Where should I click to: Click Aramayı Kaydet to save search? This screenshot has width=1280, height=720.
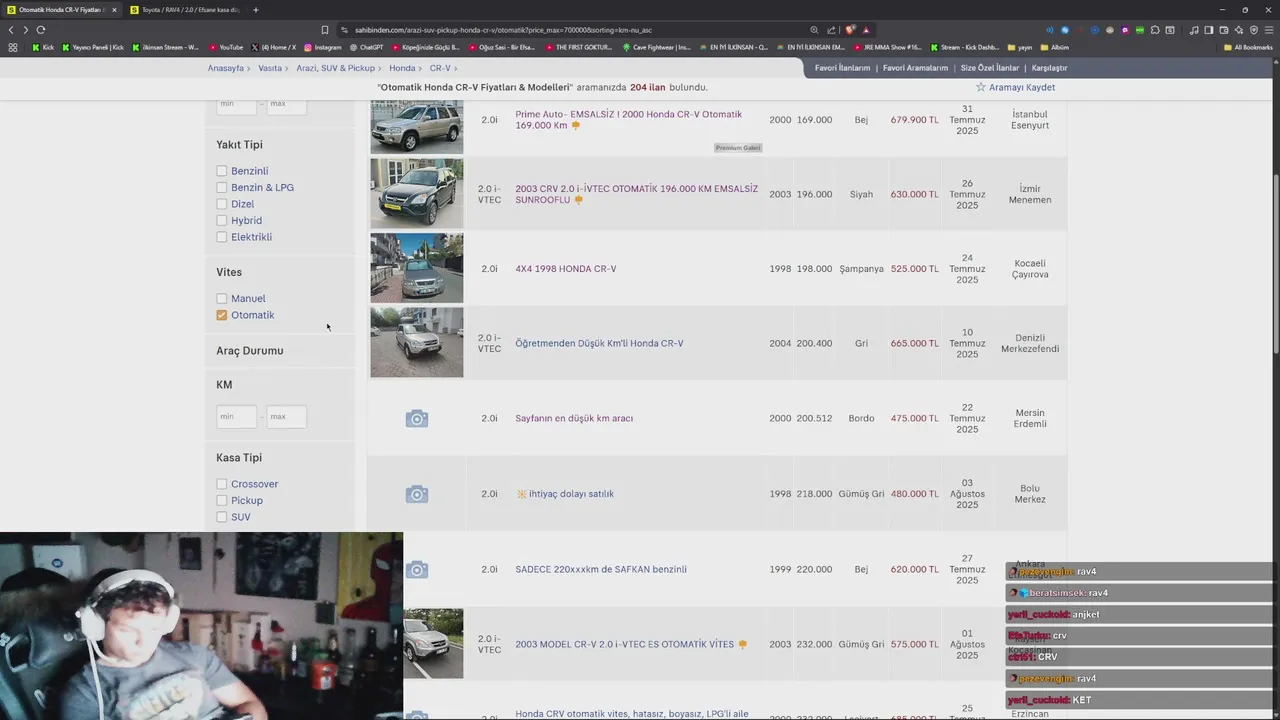click(1022, 87)
